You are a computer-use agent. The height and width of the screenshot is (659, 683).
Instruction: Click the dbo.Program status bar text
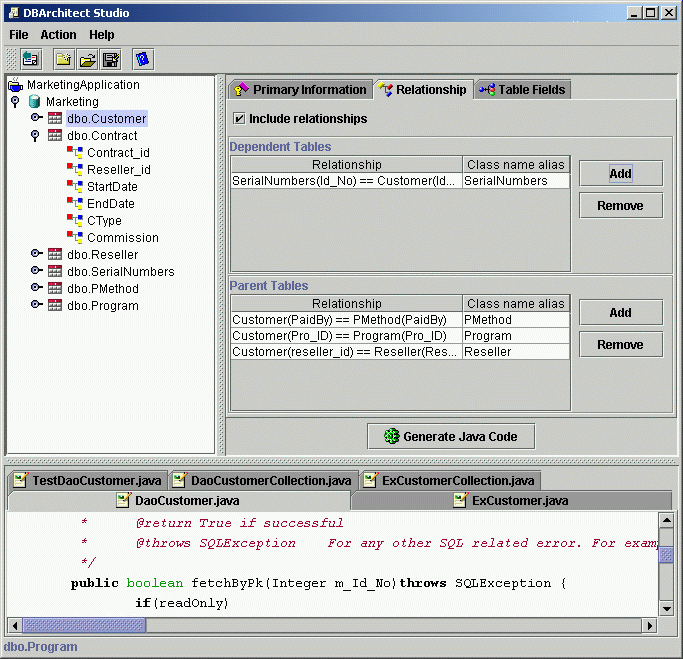pyautogui.click(x=41, y=647)
